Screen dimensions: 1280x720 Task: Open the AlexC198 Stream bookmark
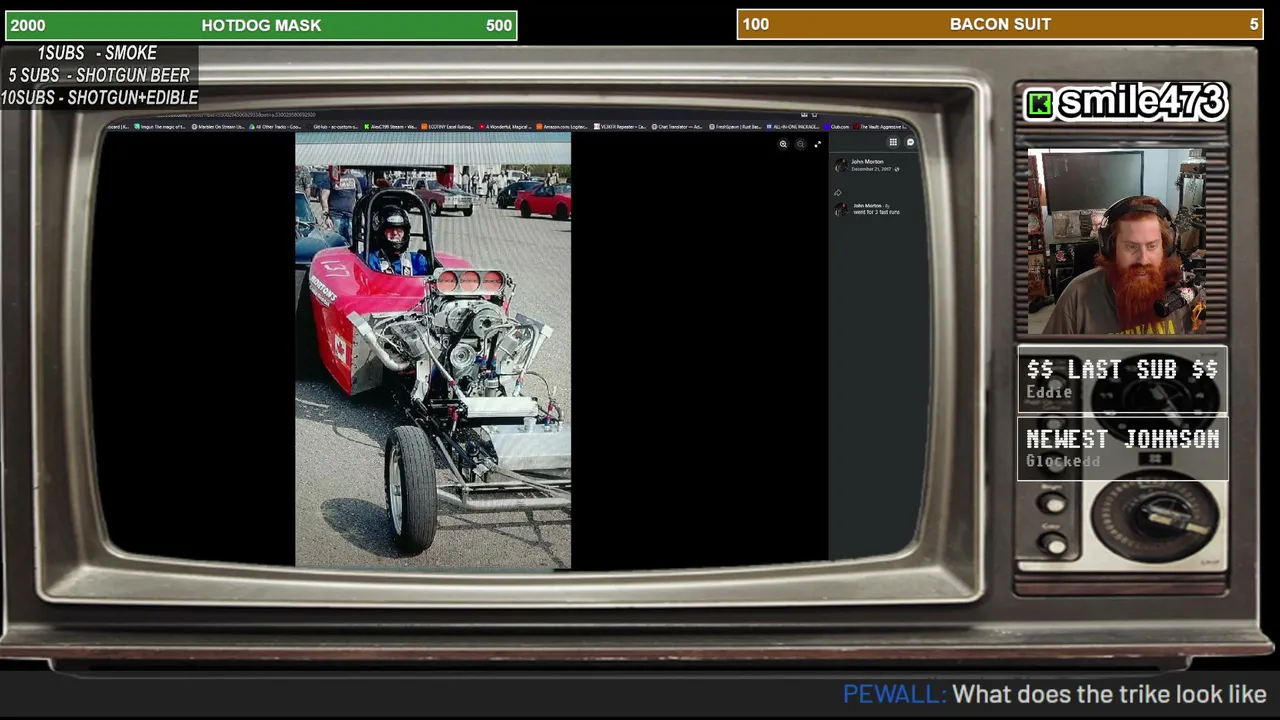click(389, 127)
